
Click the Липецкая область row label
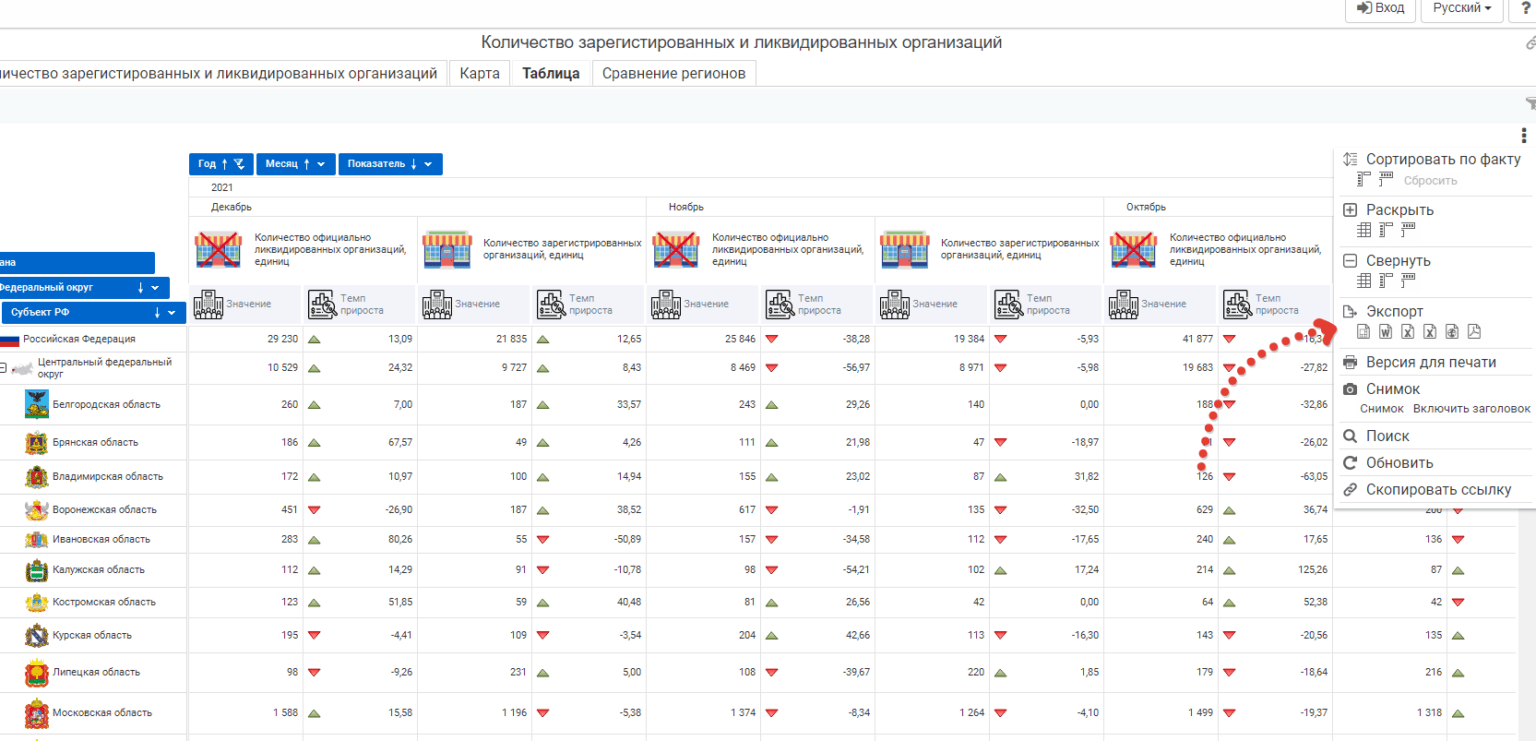(x=96, y=672)
